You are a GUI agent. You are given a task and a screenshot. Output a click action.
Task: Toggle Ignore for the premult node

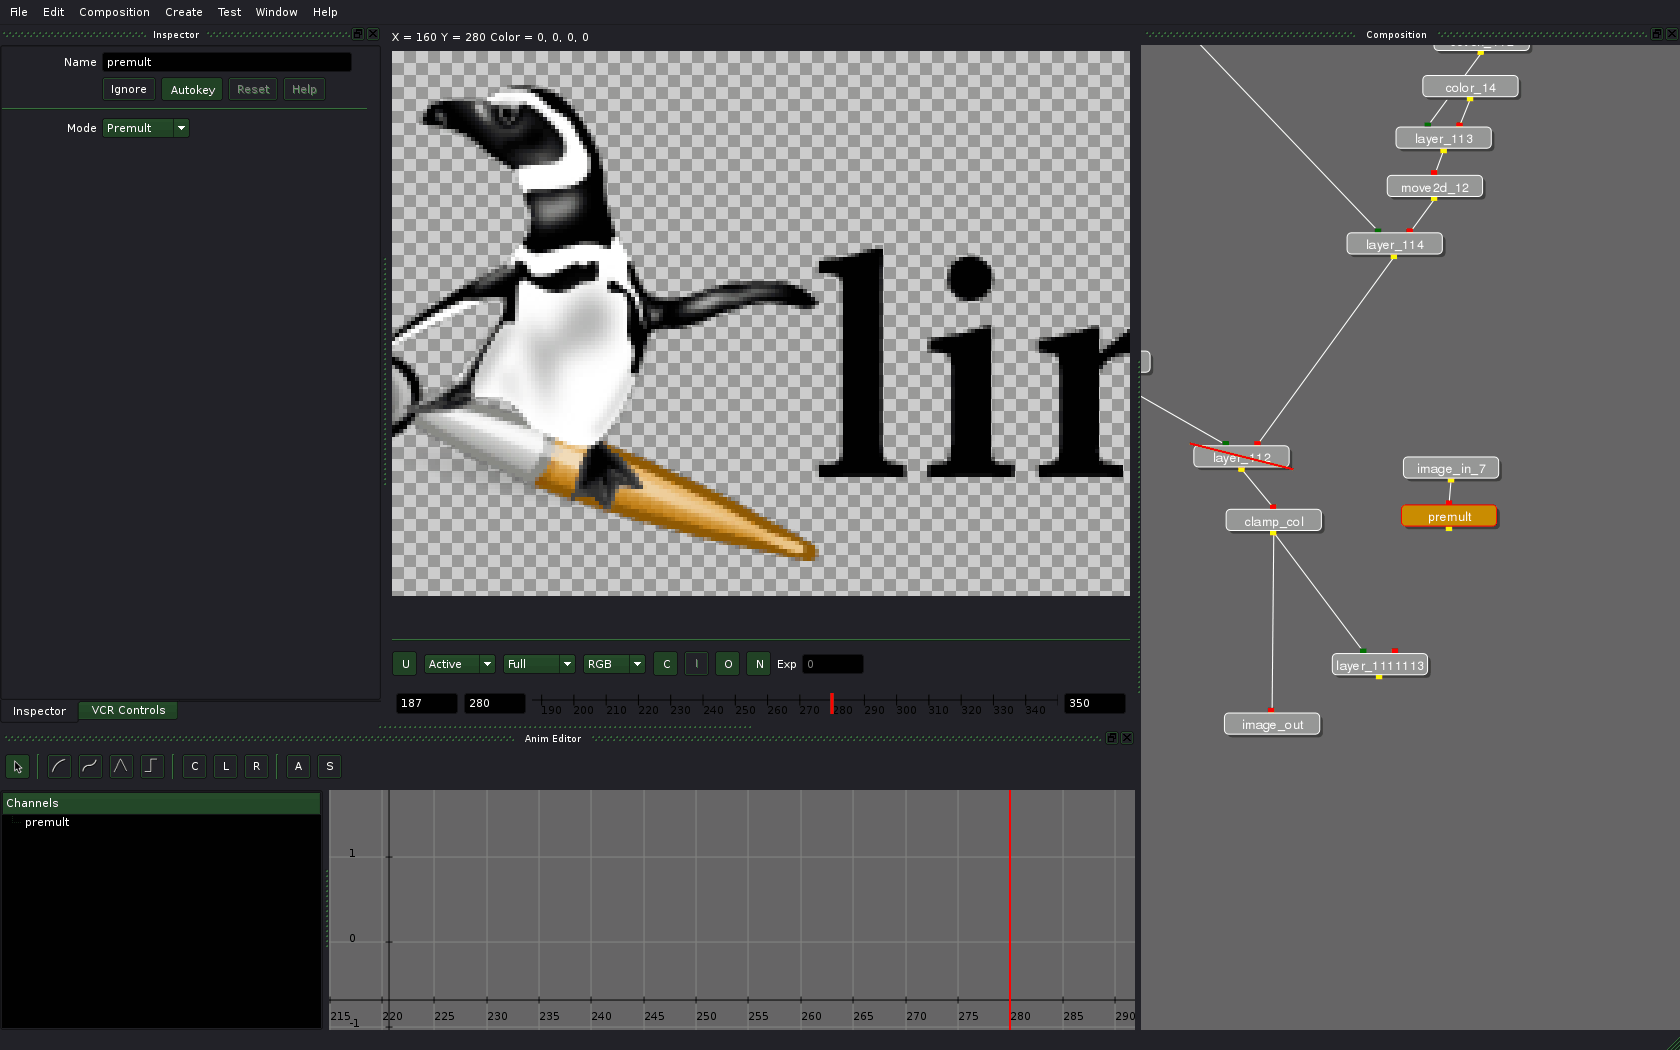pyautogui.click(x=129, y=90)
